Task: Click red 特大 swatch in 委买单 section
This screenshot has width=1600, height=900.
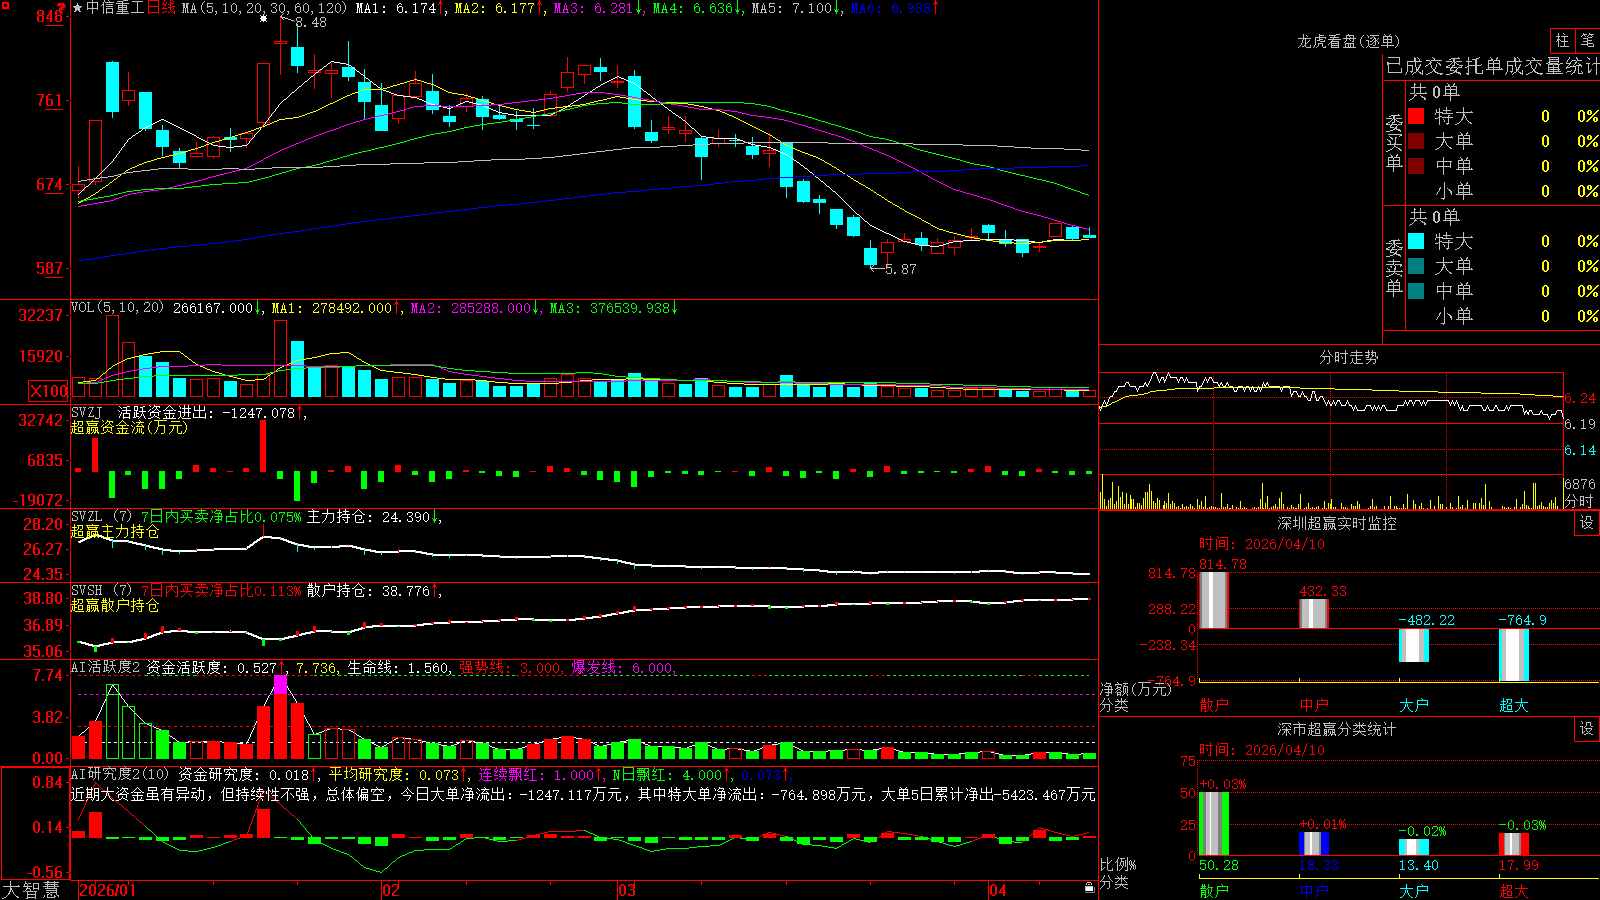Action: click(1416, 116)
